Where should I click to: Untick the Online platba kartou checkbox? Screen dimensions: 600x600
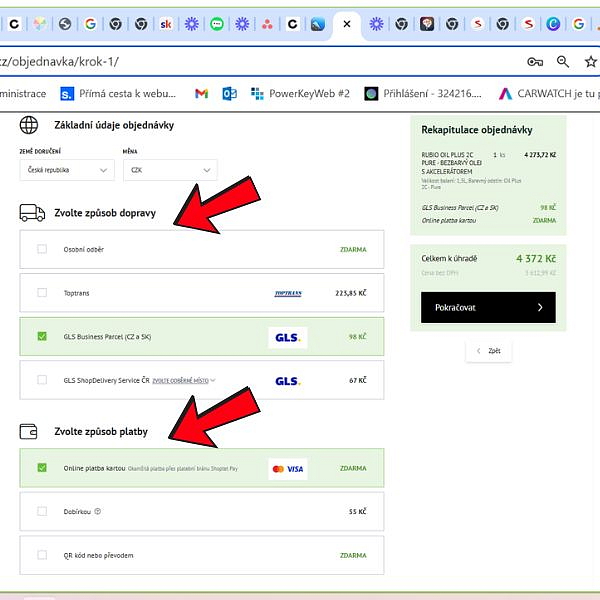click(x=42, y=468)
